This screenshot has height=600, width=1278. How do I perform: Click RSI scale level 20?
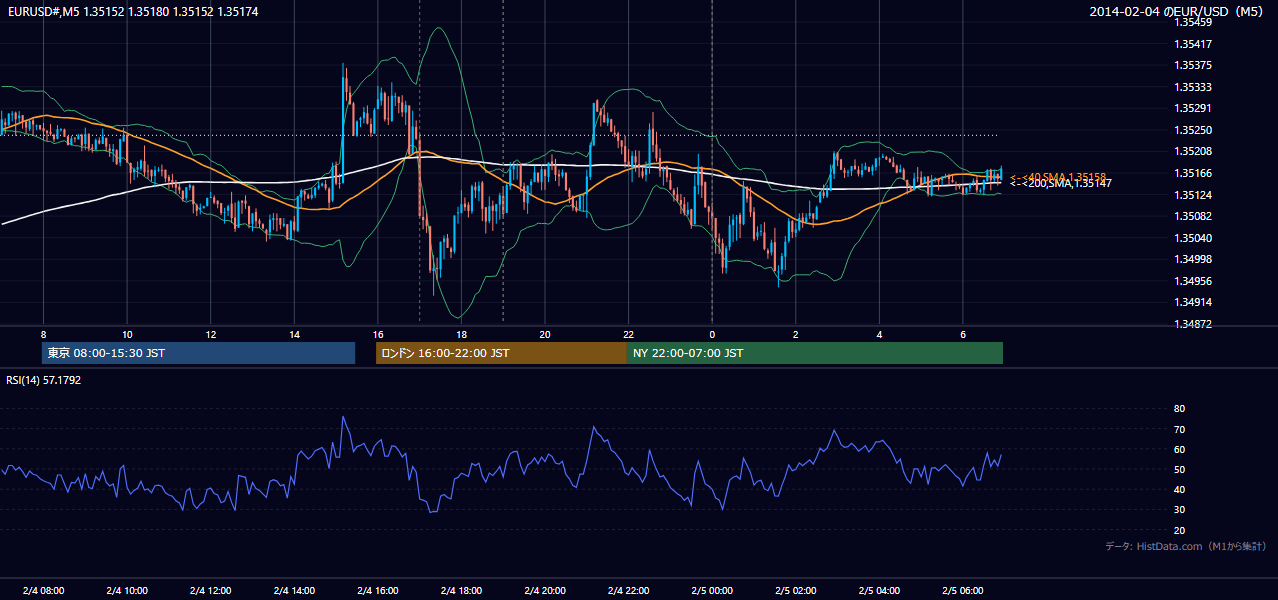pos(1179,530)
